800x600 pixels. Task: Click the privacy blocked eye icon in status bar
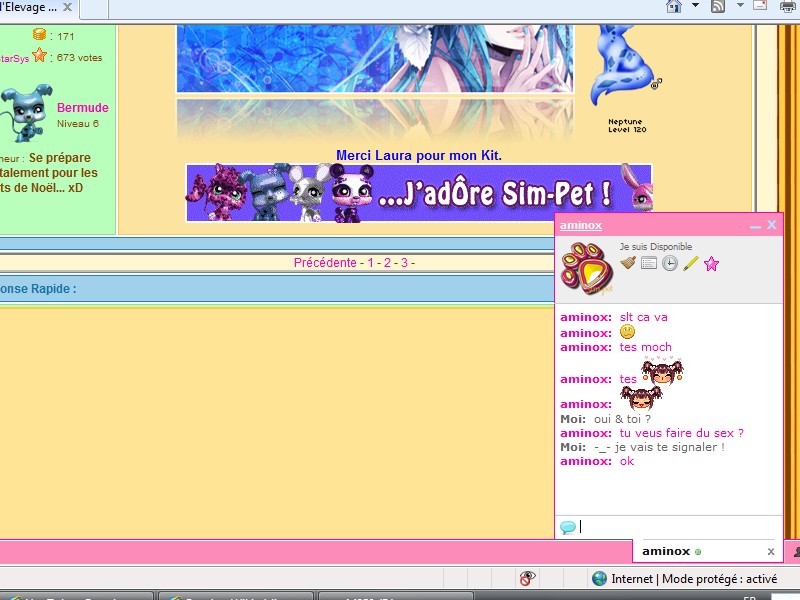(x=528, y=579)
